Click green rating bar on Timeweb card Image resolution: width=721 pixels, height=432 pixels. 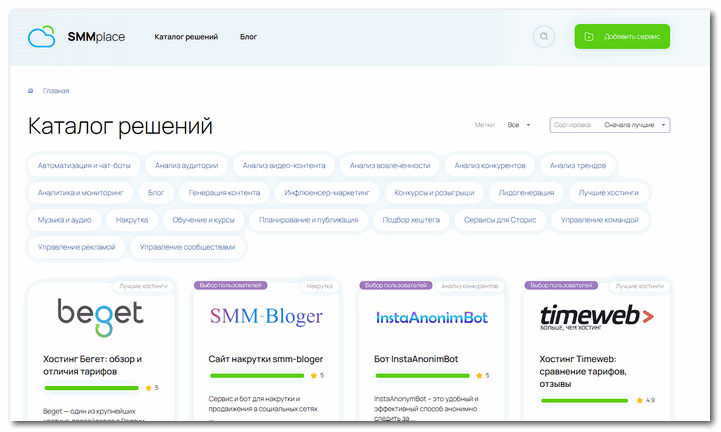coord(584,400)
